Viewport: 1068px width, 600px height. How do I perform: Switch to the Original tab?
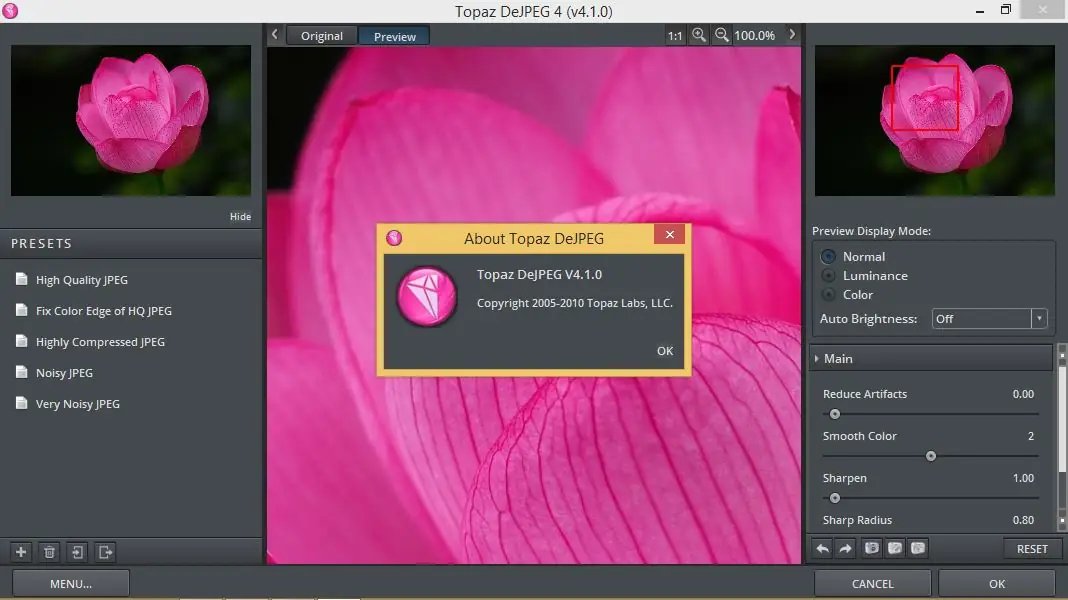pyautogui.click(x=321, y=36)
